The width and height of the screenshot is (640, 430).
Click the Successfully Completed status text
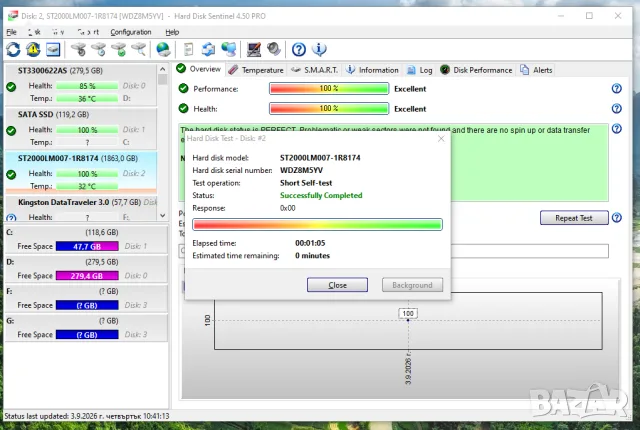pyautogui.click(x=321, y=195)
